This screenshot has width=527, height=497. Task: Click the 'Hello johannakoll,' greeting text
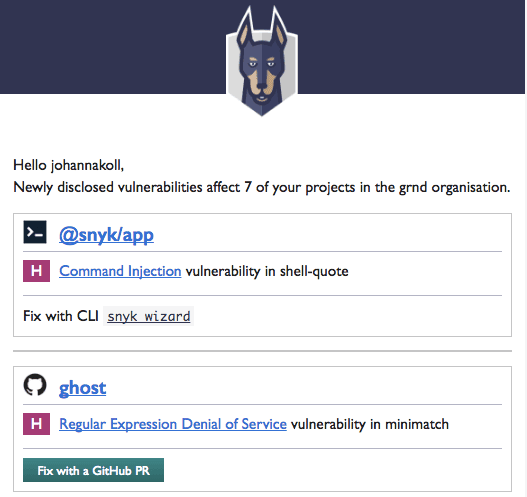tap(69, 165)
